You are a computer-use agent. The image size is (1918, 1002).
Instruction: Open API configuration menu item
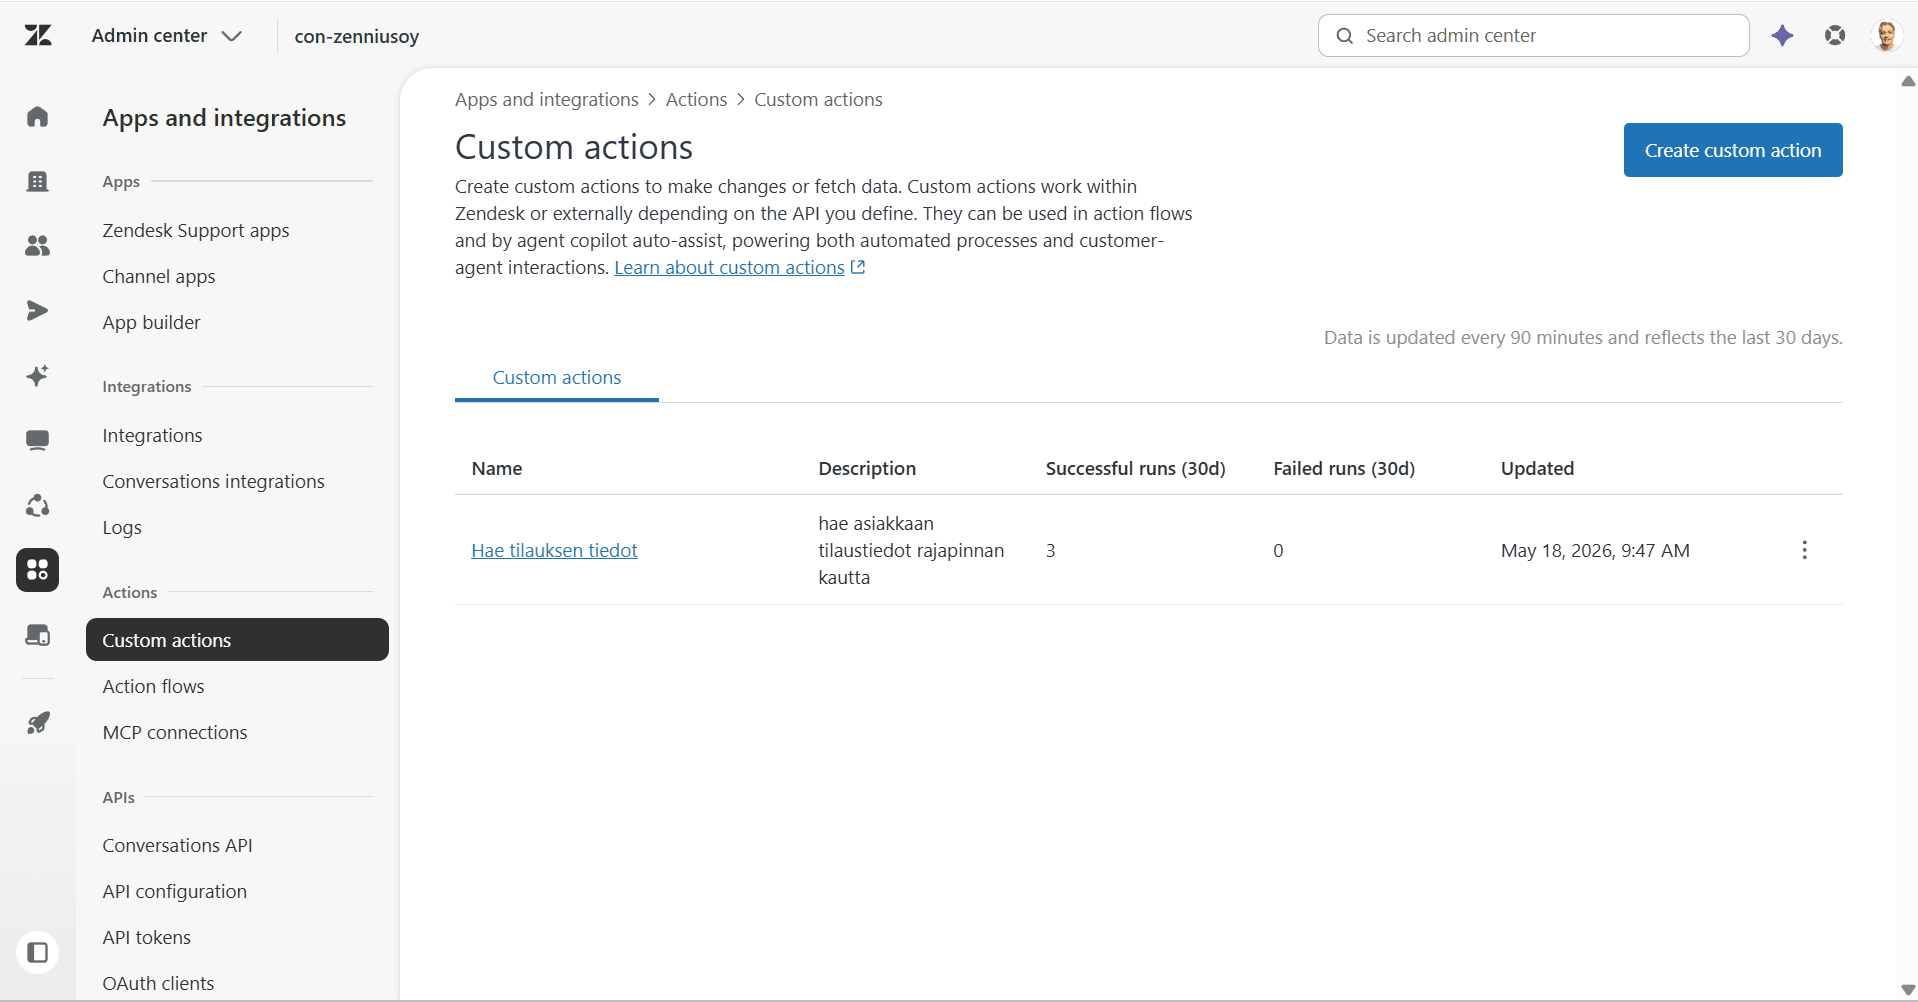pos(174,892)
